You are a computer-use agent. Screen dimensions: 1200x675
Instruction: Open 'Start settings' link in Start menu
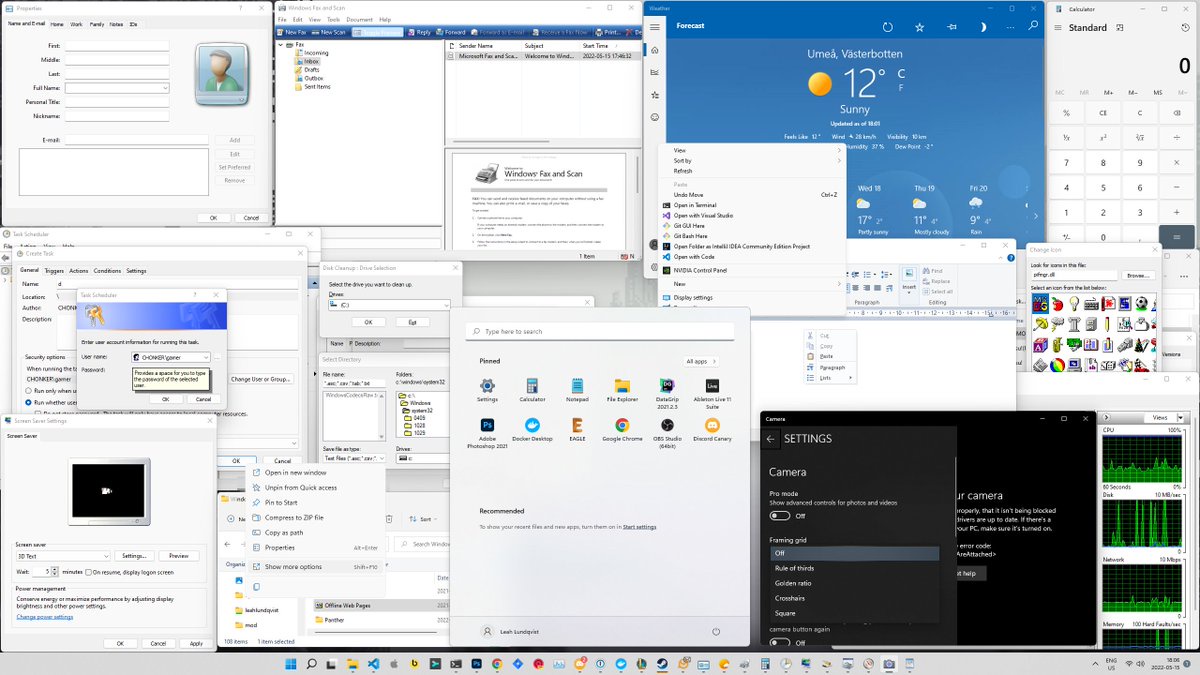coord(640,526)
